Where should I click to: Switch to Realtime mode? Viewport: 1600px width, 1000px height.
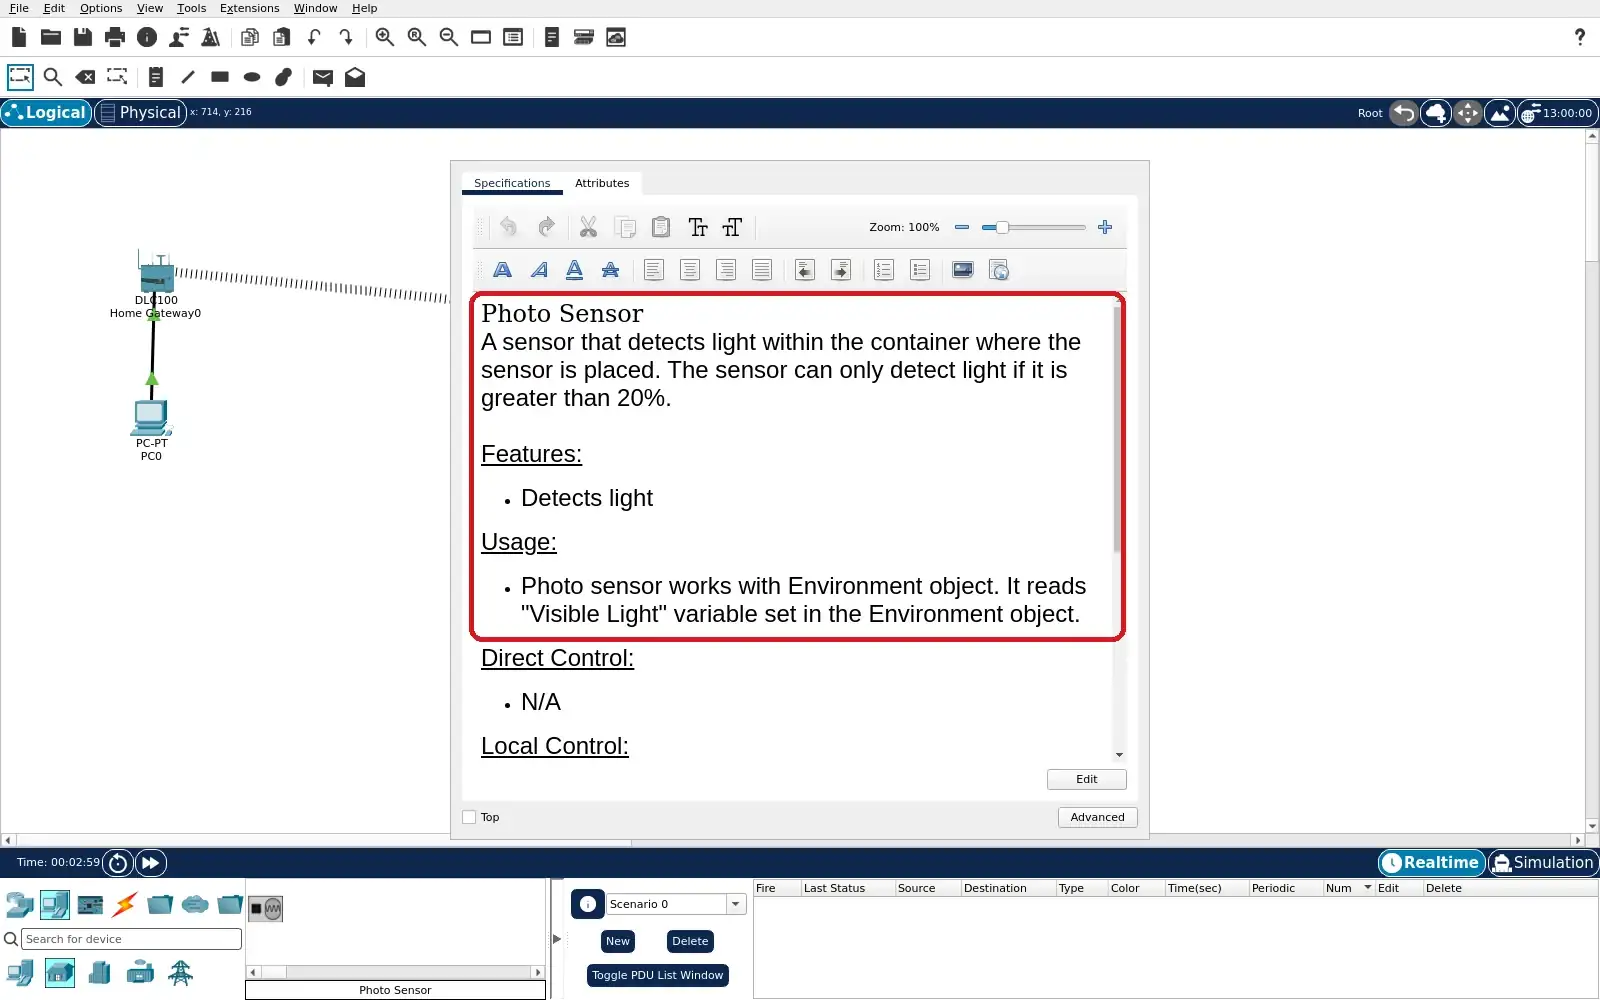(1431, 862)
